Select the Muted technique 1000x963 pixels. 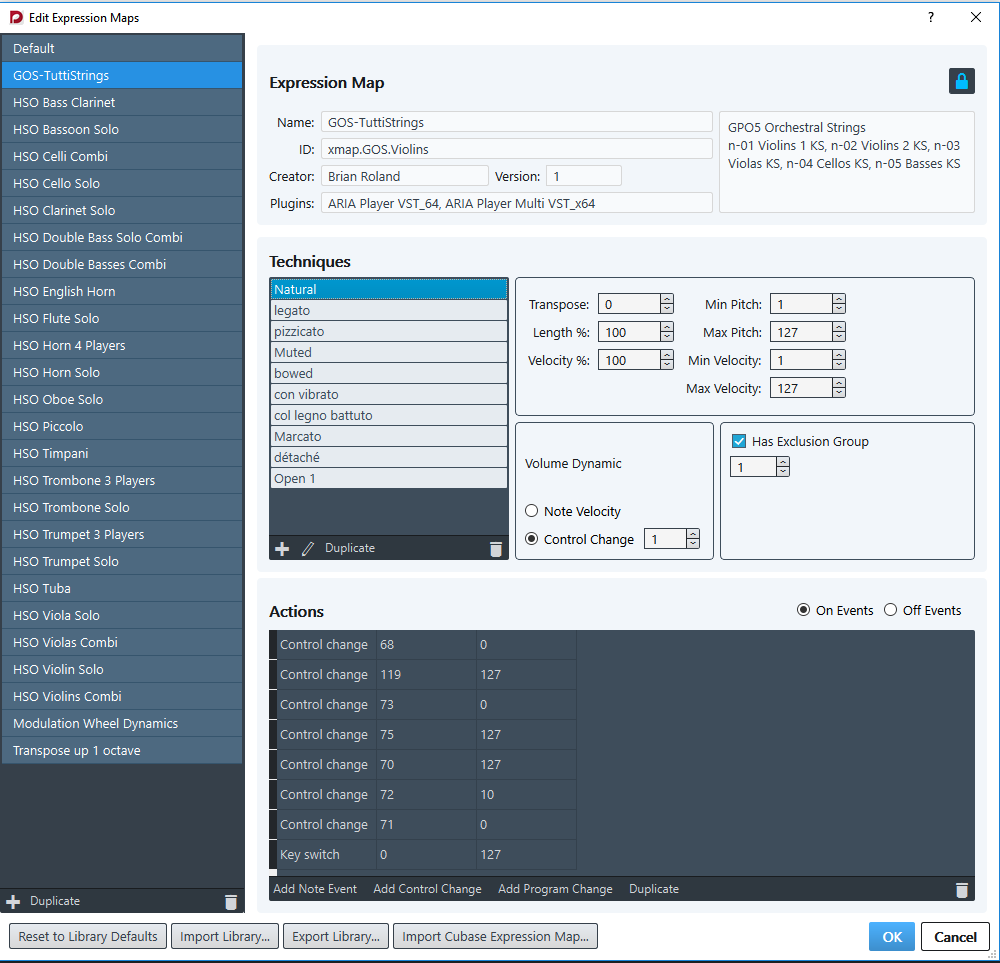coord(389,352)
